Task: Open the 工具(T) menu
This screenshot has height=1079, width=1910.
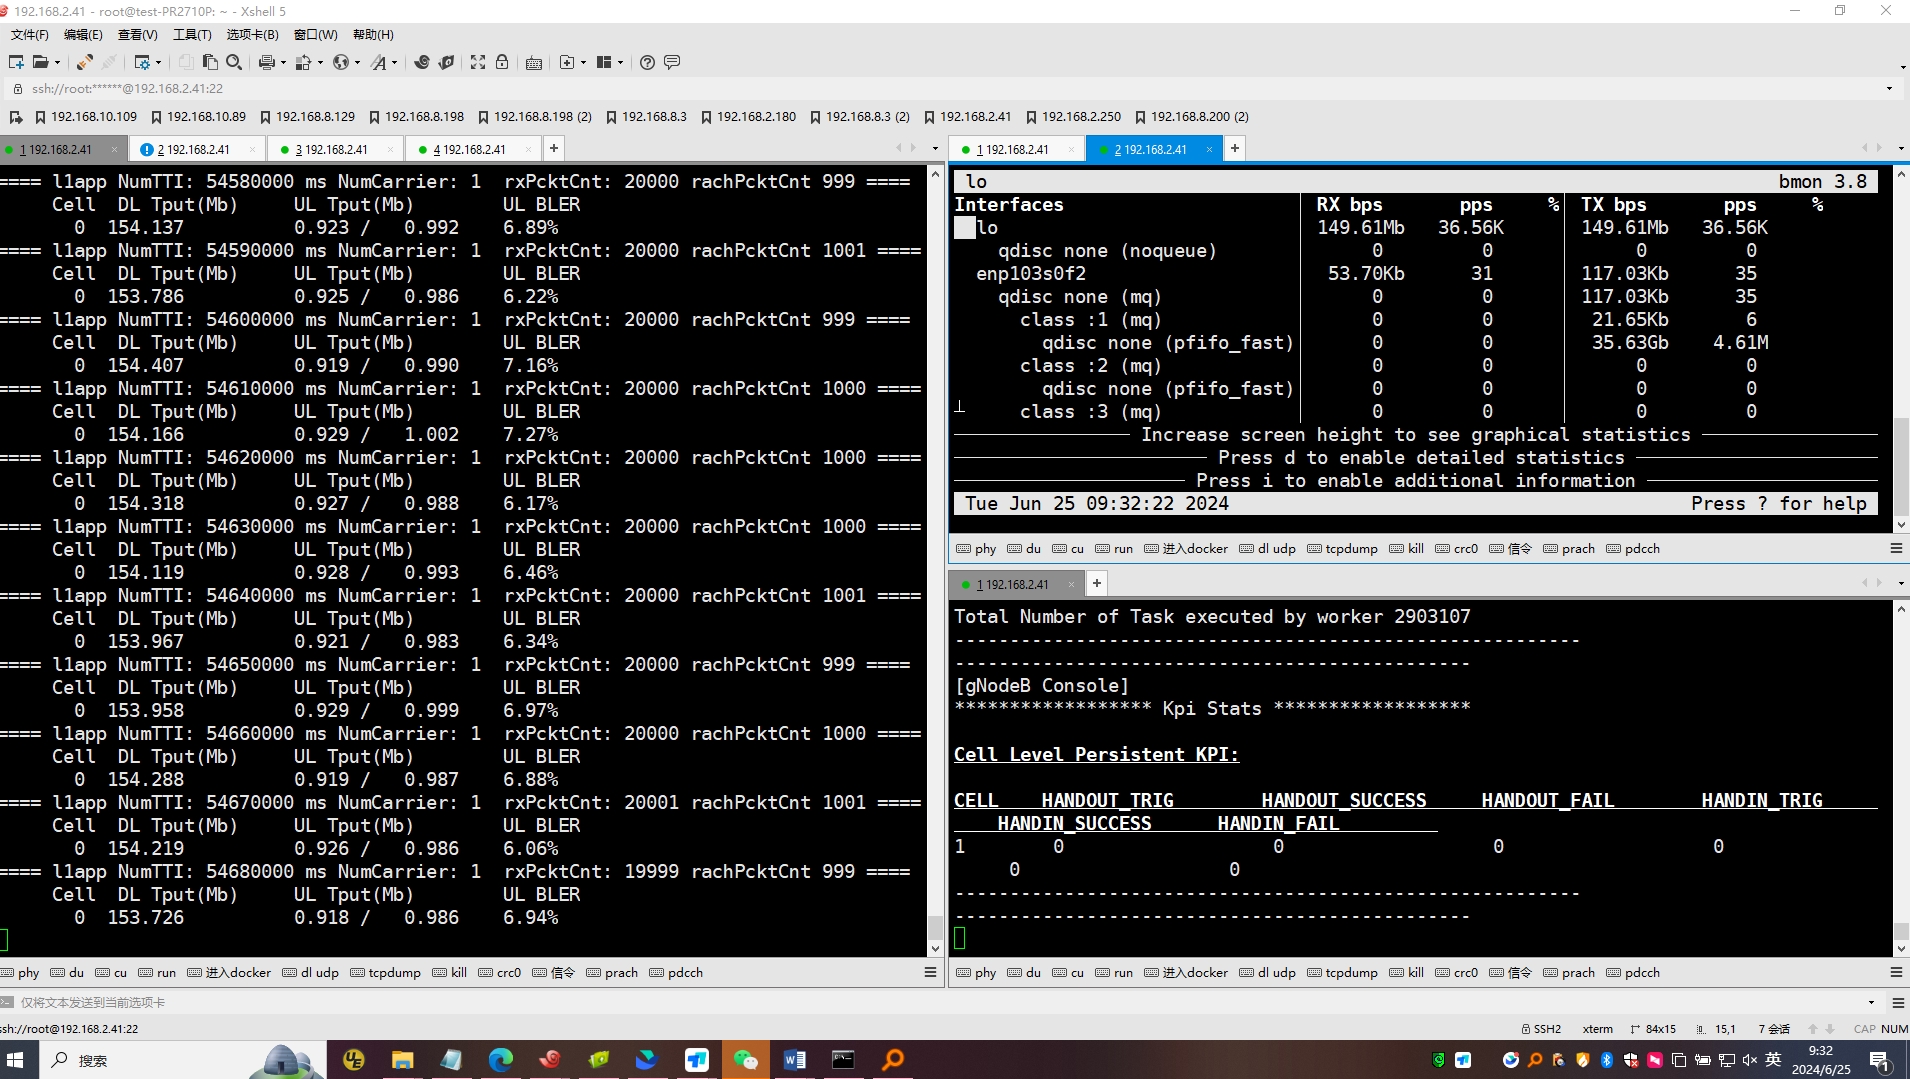Action: point(192,34)
